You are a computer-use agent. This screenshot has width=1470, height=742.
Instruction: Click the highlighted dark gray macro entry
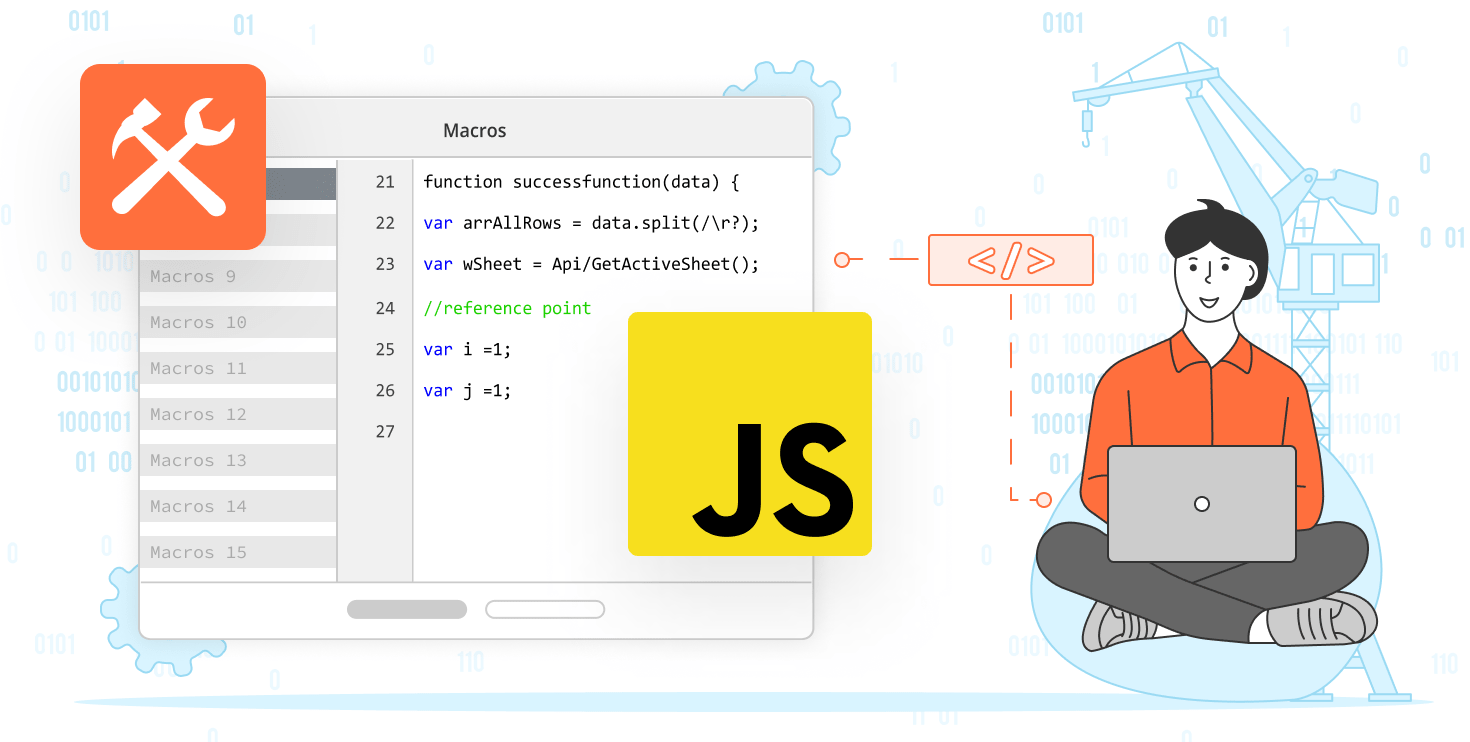[x=300, y=183]
